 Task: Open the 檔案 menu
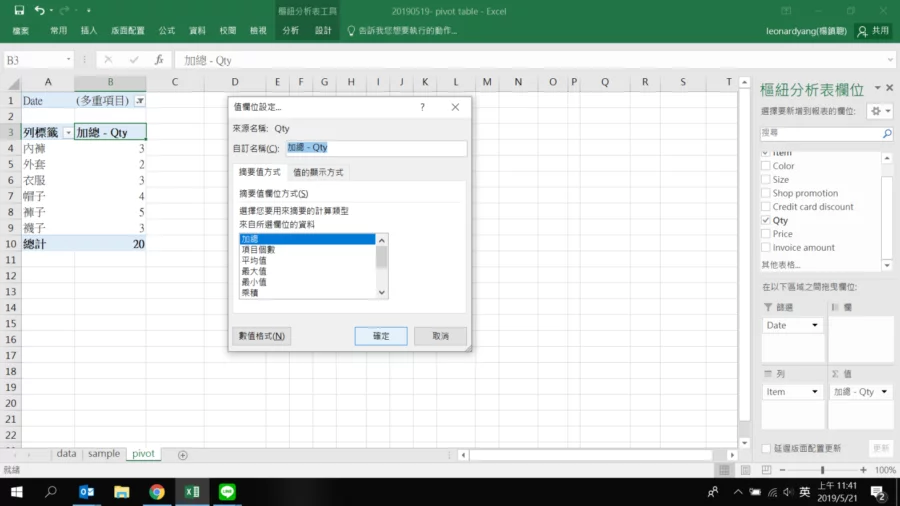tap(21, 31)
